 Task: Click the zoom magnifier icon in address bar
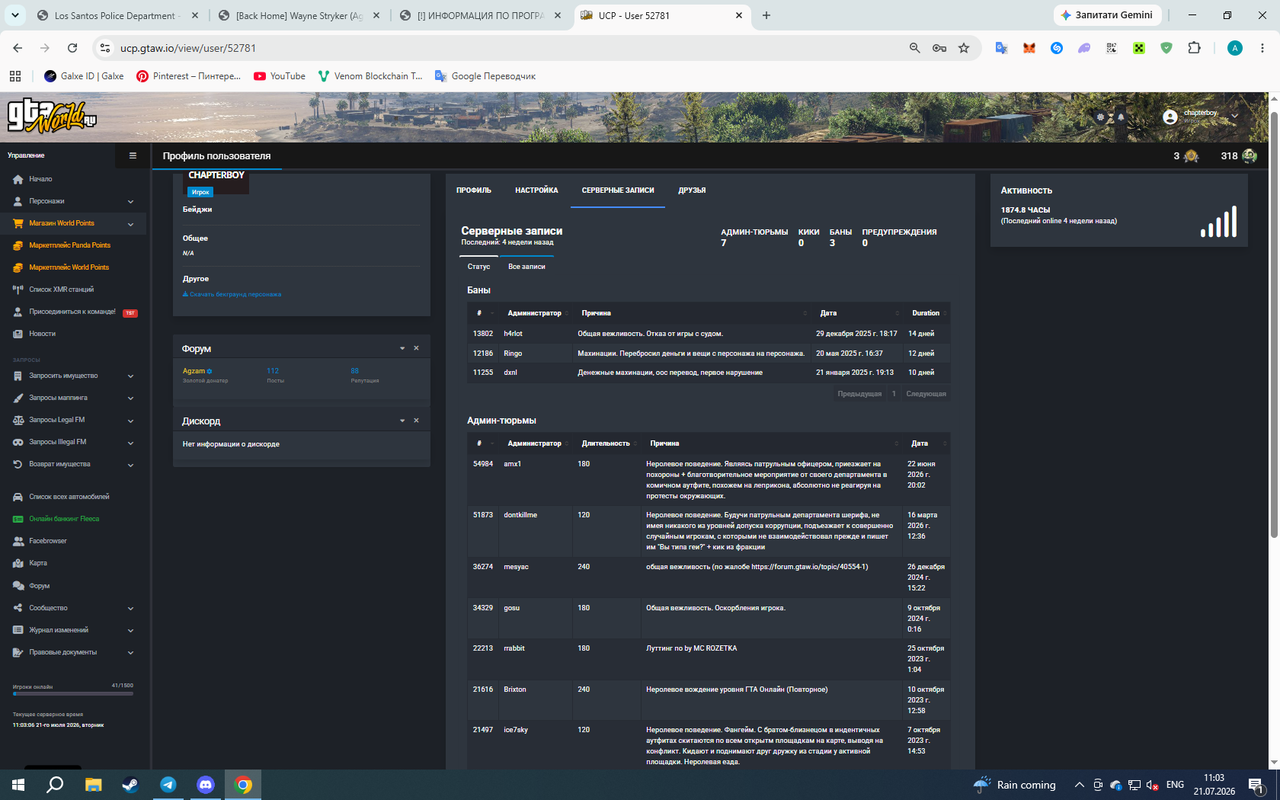coord(914,48)
